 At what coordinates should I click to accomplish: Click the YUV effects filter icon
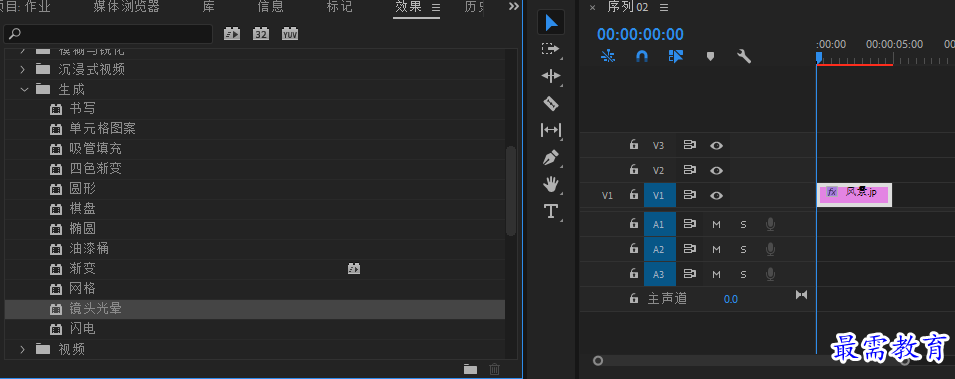[290, 34]
